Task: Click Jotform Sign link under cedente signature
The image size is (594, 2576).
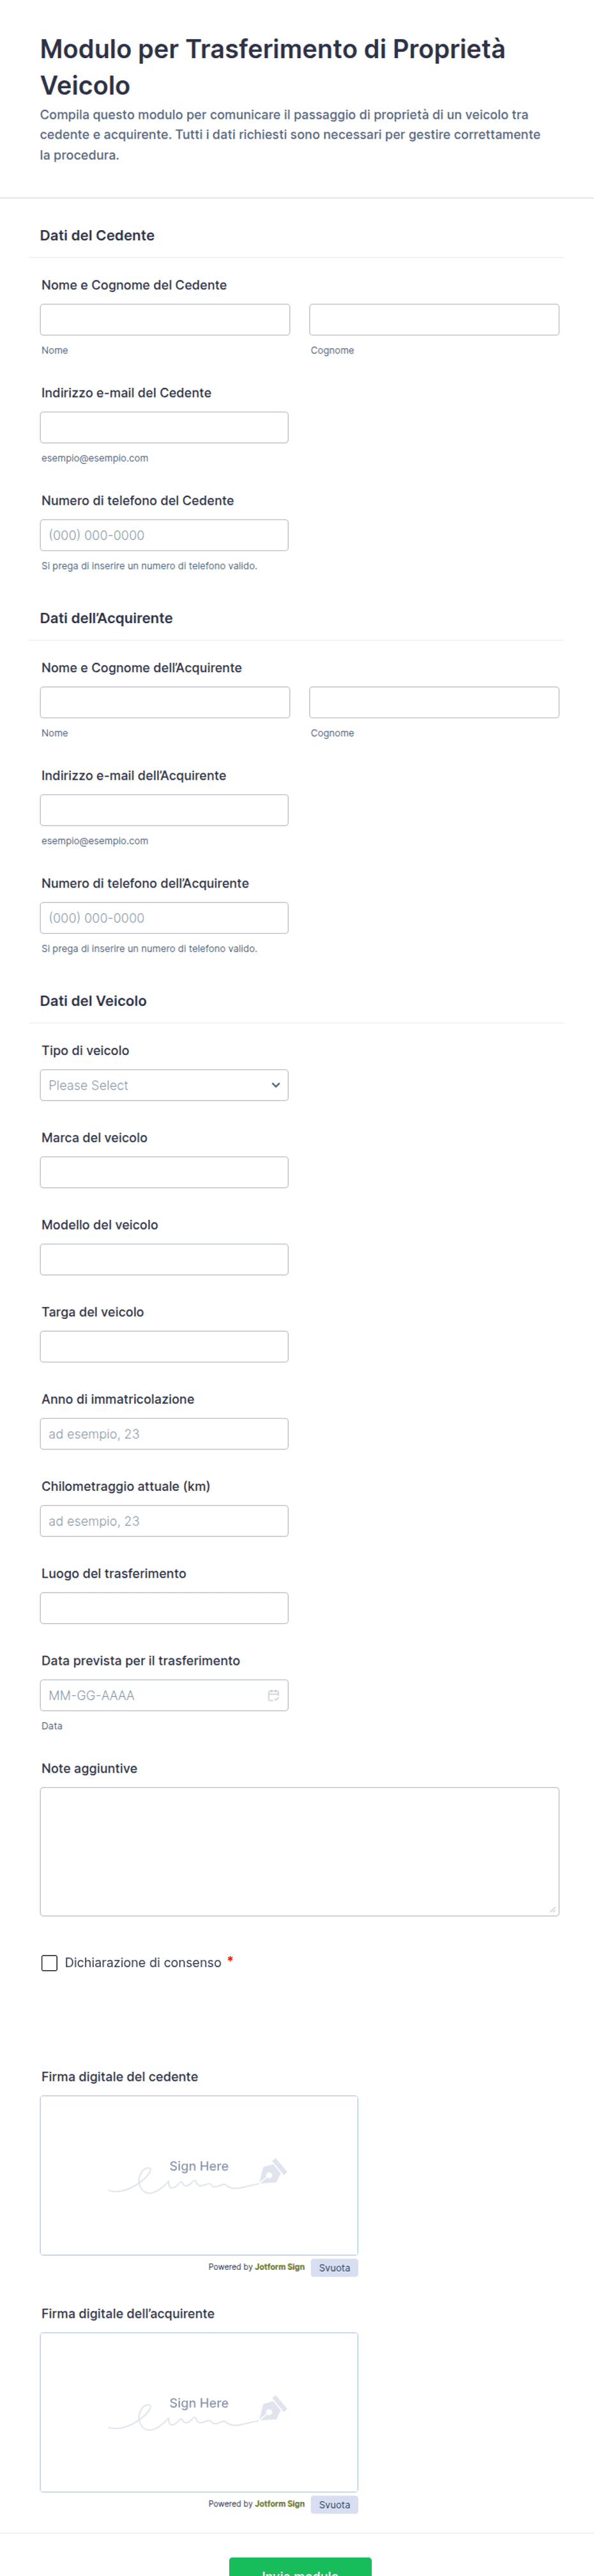Action: [x=279, y=2267]
